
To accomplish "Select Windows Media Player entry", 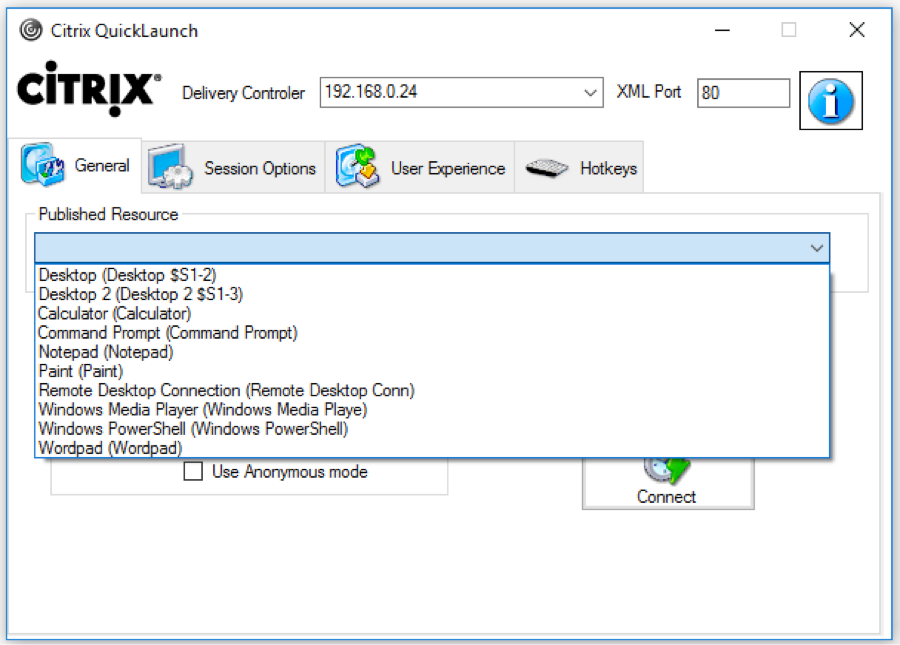I will [432, 410].
